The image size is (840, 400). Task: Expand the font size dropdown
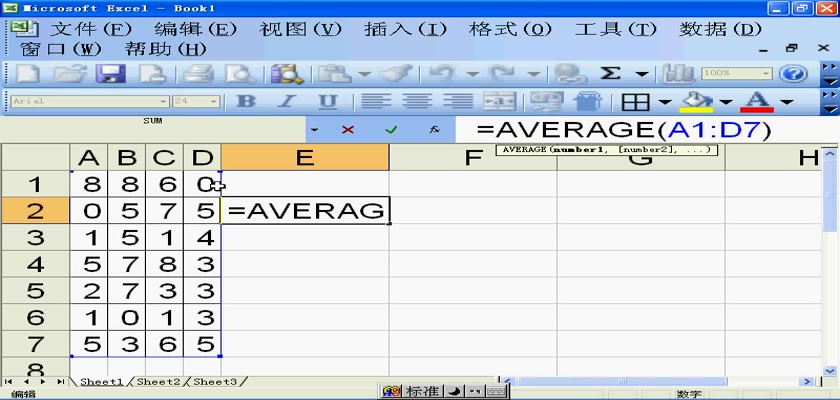pyautogui.click(x=214, y=102)
